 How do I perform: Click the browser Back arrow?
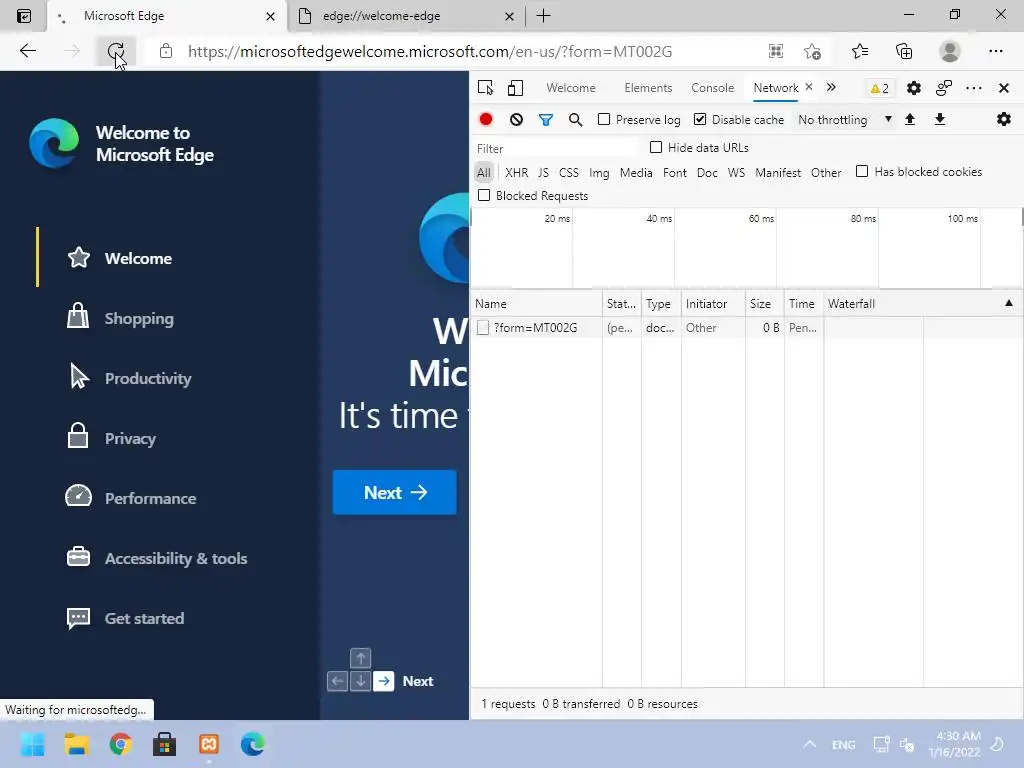point(27,51)
